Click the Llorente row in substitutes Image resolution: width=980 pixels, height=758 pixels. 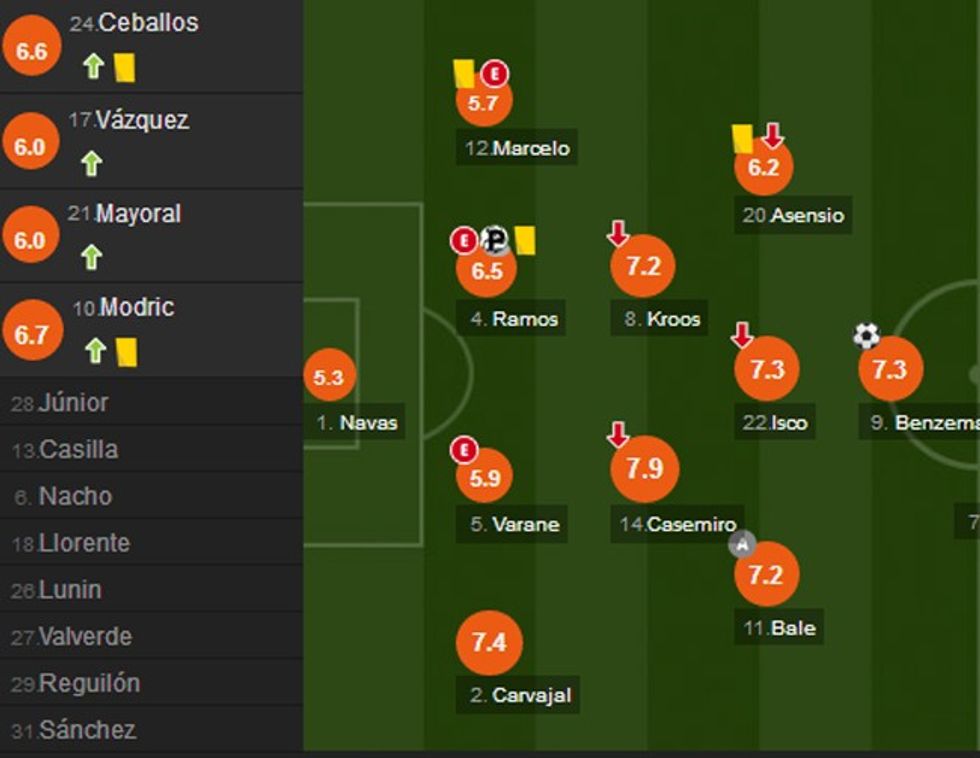pyautogui.click(x=84, y=543)
